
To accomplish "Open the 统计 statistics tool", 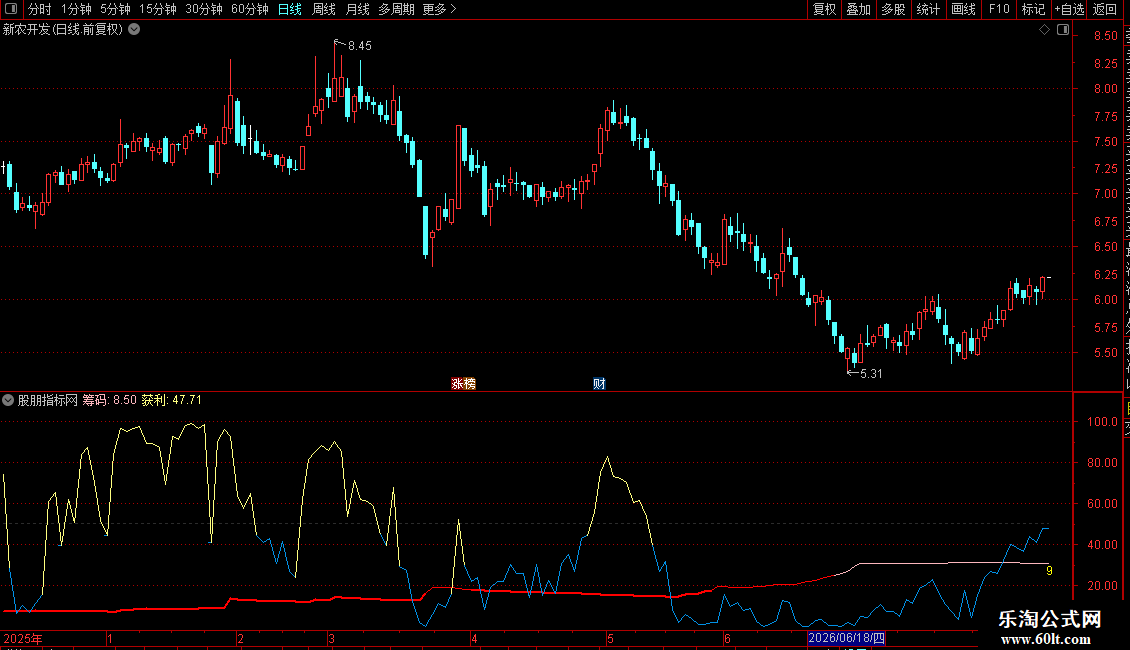I will coord(928,9).
